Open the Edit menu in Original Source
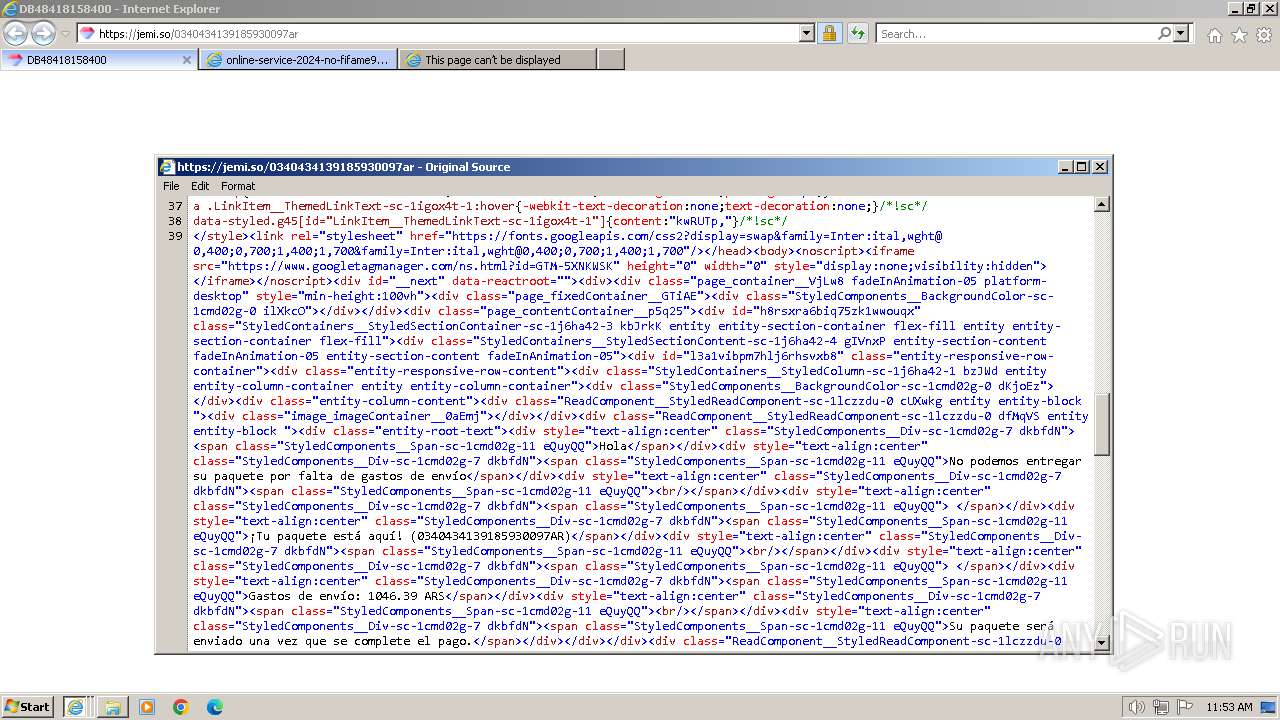 click(200, 186)
